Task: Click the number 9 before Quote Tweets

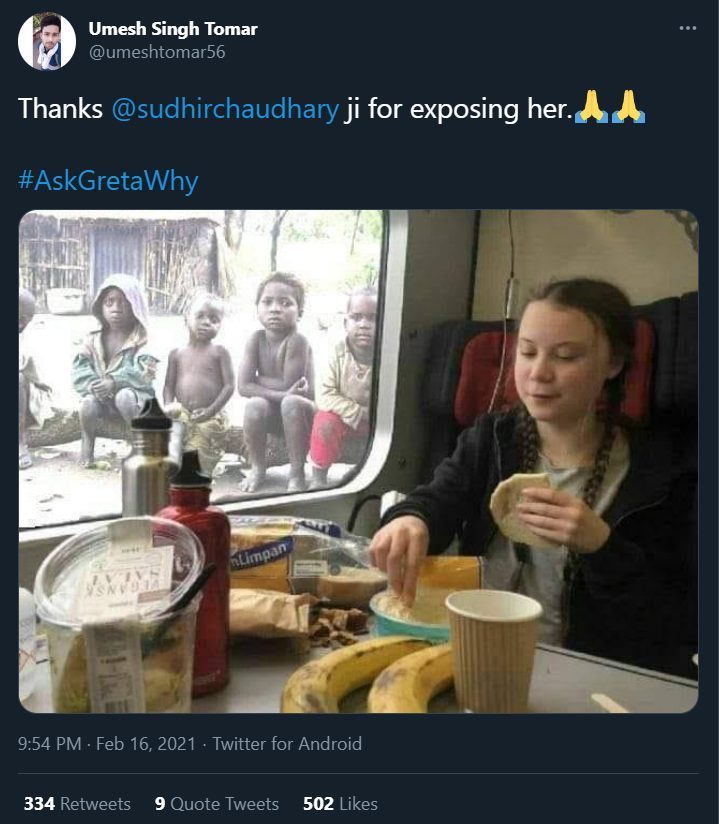Action: (160, 804)
